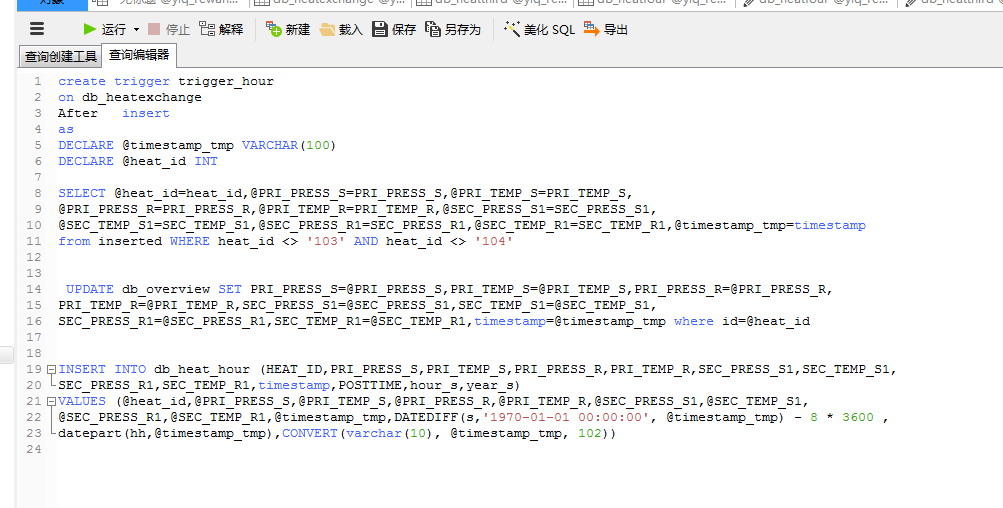Click the green Run (运行) icon

point(90,29)
